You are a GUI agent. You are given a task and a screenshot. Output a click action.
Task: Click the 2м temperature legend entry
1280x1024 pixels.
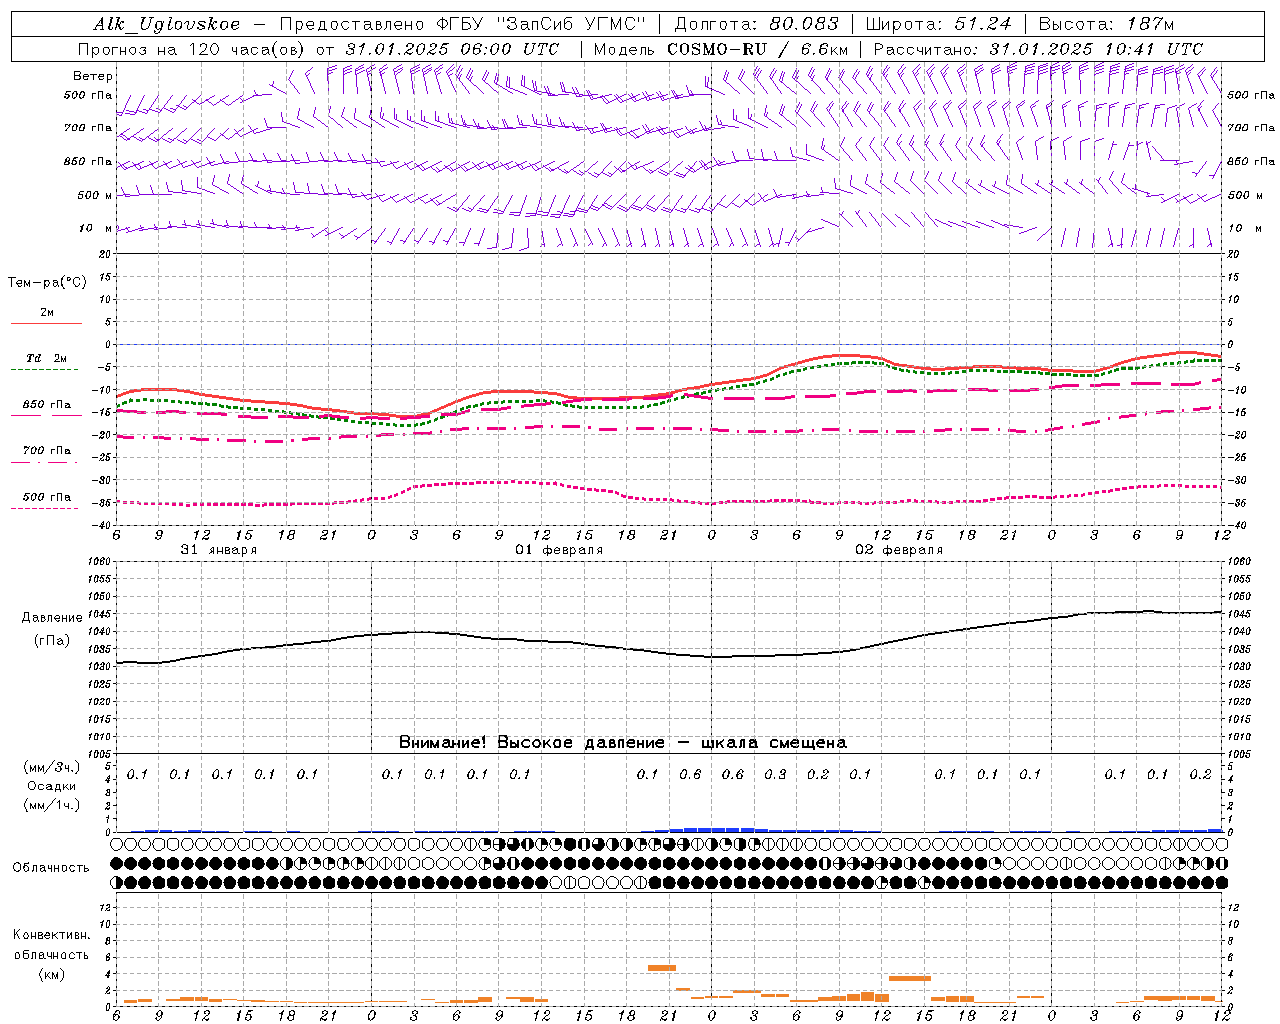point(47,313)
